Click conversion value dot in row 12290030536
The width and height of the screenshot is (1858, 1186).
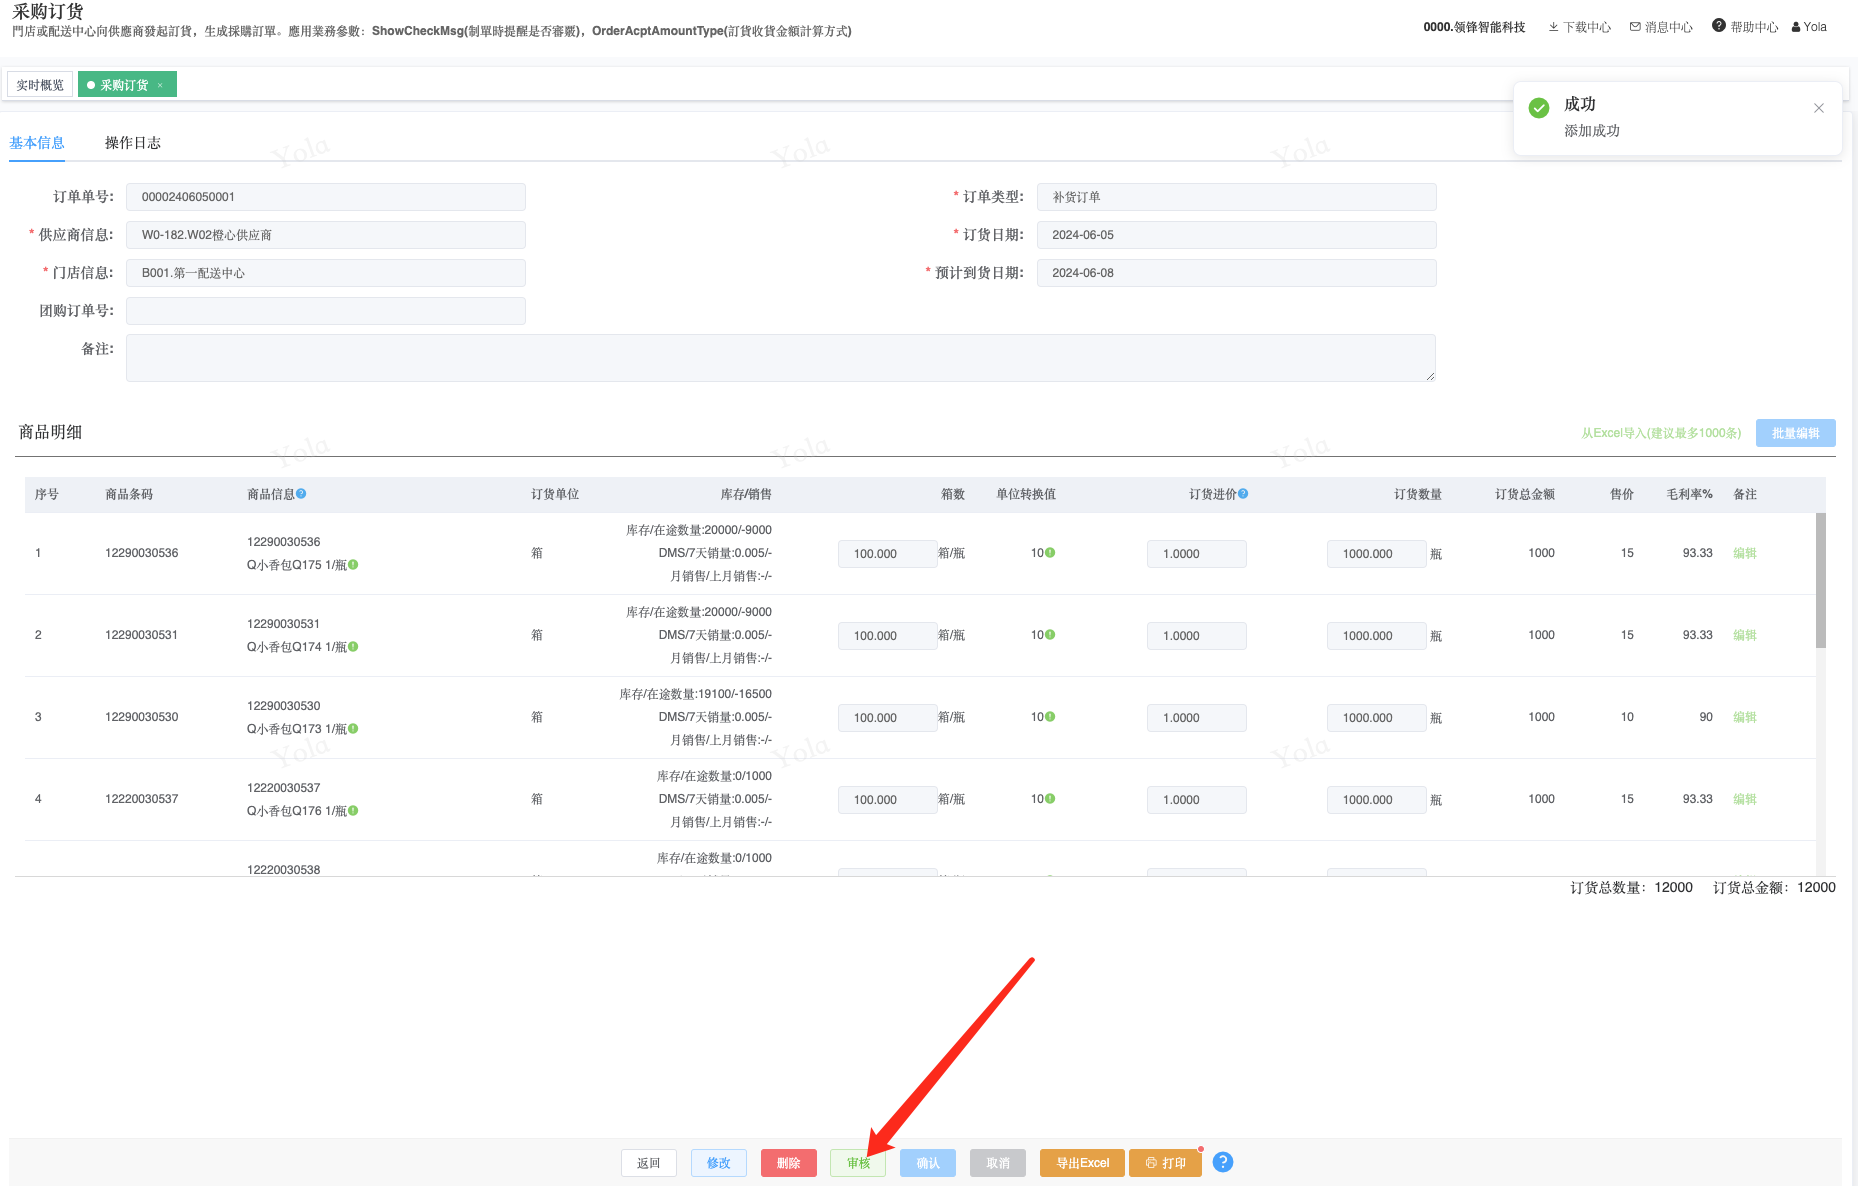coord(1050,553)
